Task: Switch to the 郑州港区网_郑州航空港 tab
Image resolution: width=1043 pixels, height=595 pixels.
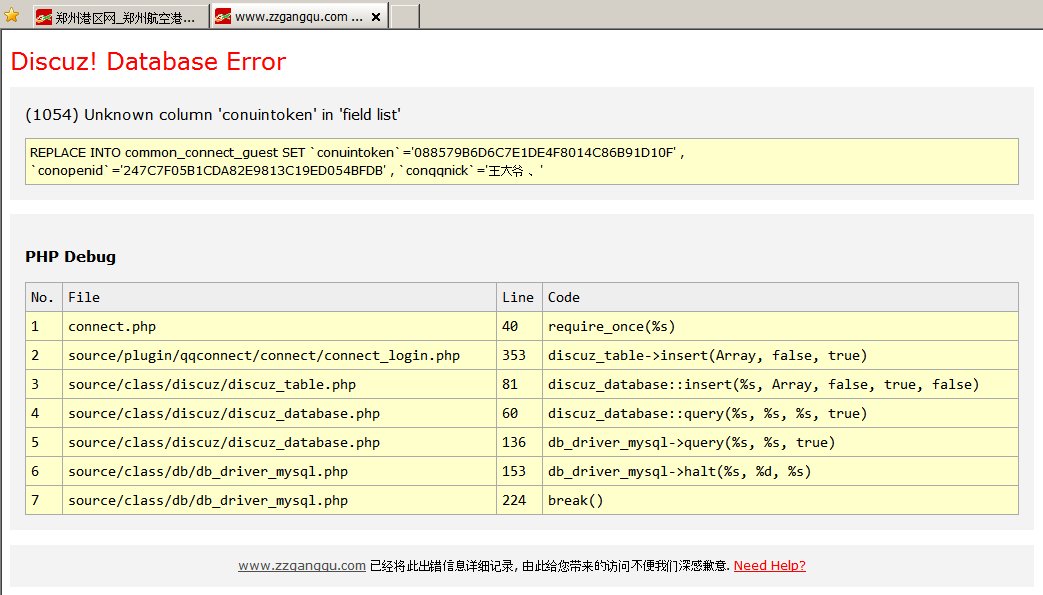Action: (121, 17)
